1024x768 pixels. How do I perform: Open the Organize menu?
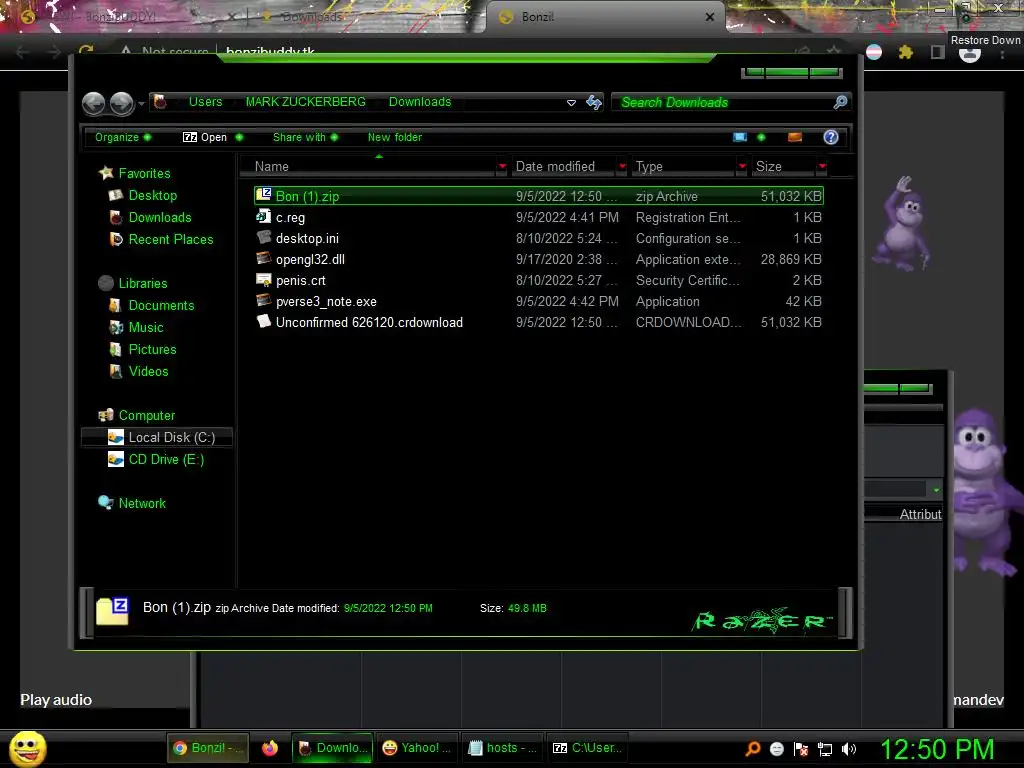pyautogui.click(x=123, y=137)
